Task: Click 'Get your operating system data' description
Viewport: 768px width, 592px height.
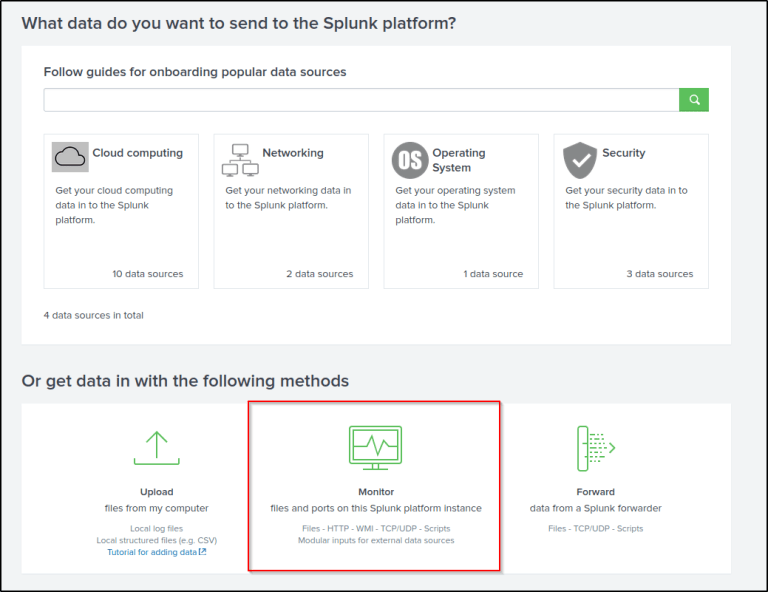Action: 456,205
